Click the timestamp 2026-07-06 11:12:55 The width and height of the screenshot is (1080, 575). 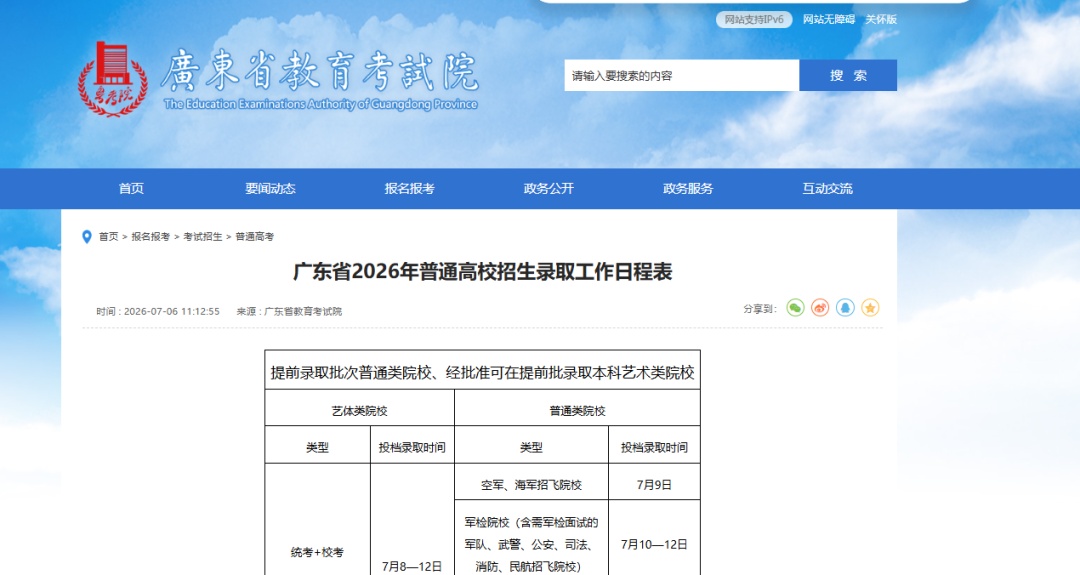[172, 311]
